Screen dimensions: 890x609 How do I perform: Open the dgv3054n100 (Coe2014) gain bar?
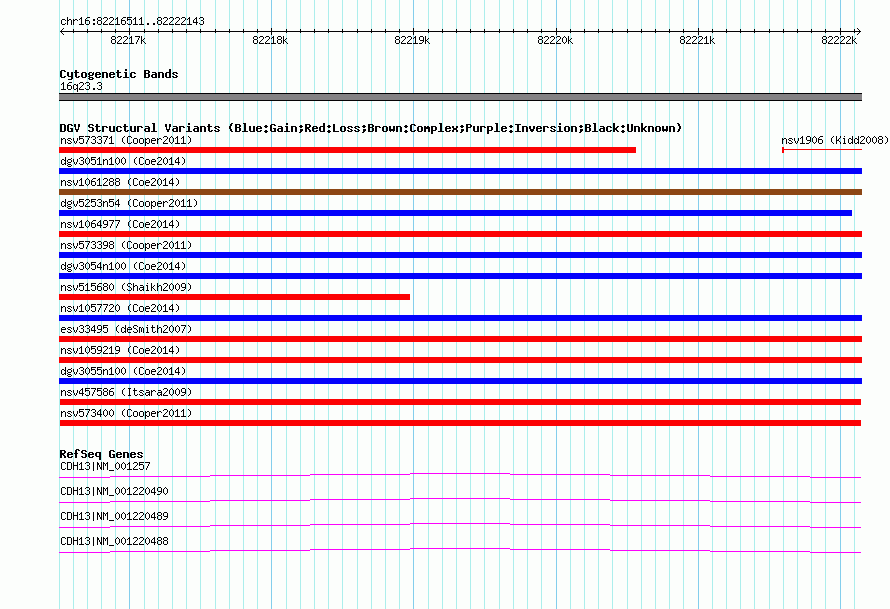tap(460, 276)
